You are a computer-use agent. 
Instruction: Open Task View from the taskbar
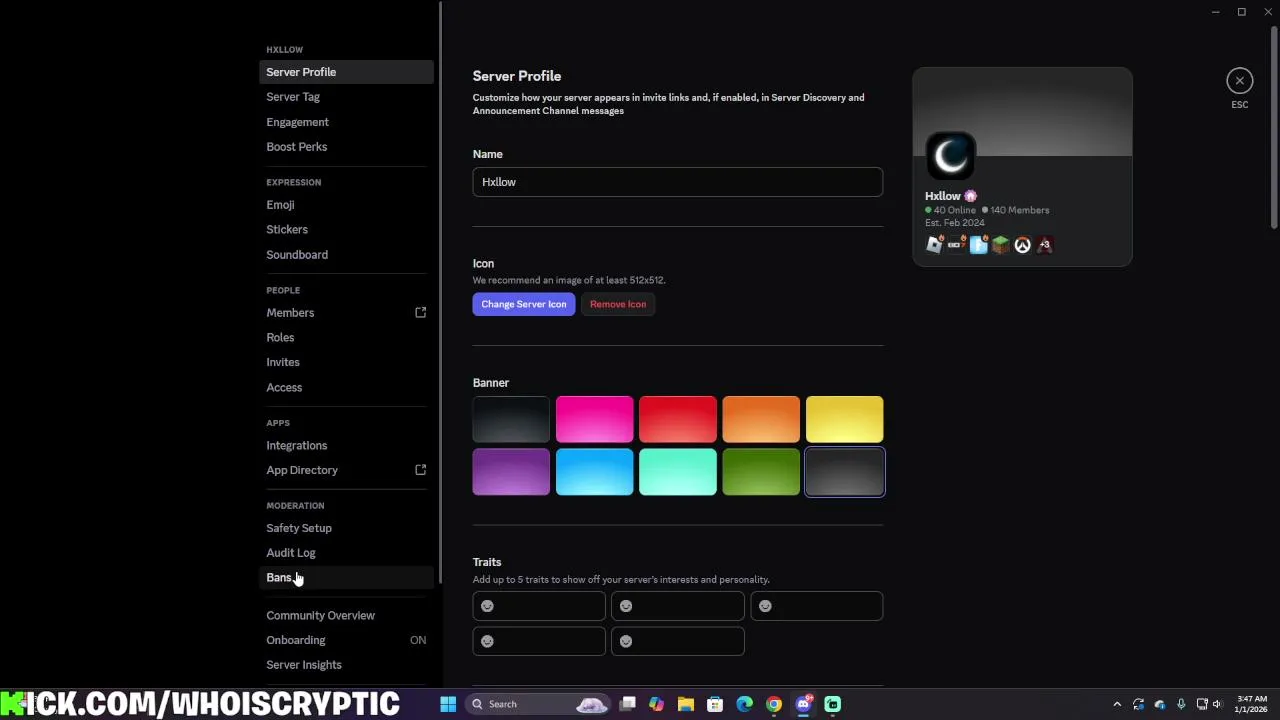click(628, 704)
